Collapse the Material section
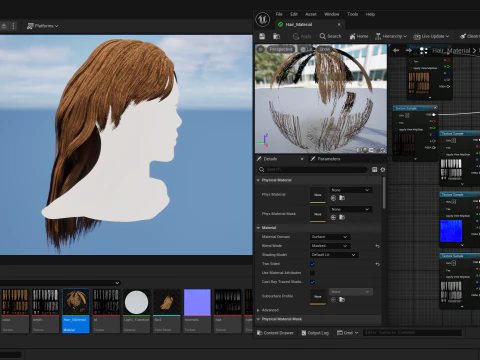480x360 pixels. [258, 228]
